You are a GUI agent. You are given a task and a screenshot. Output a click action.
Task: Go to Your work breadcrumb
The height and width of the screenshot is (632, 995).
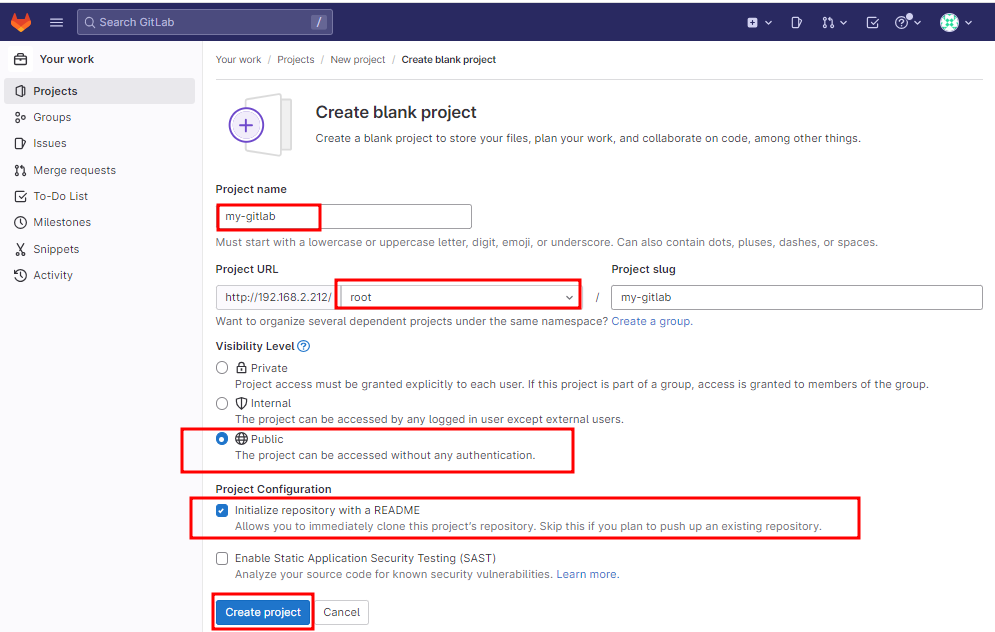point(238,60)
